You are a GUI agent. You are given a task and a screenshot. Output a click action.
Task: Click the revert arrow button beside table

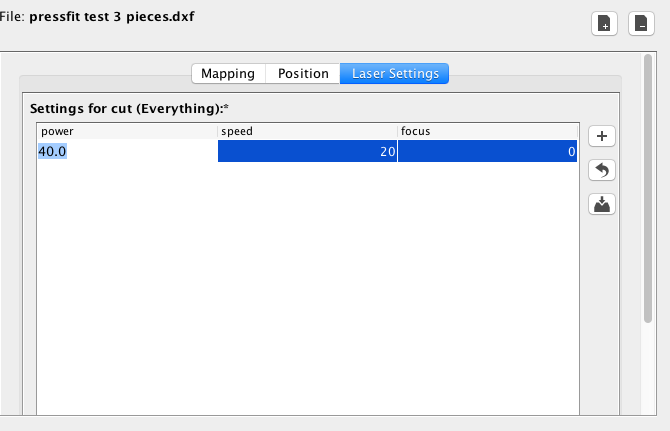601,170
